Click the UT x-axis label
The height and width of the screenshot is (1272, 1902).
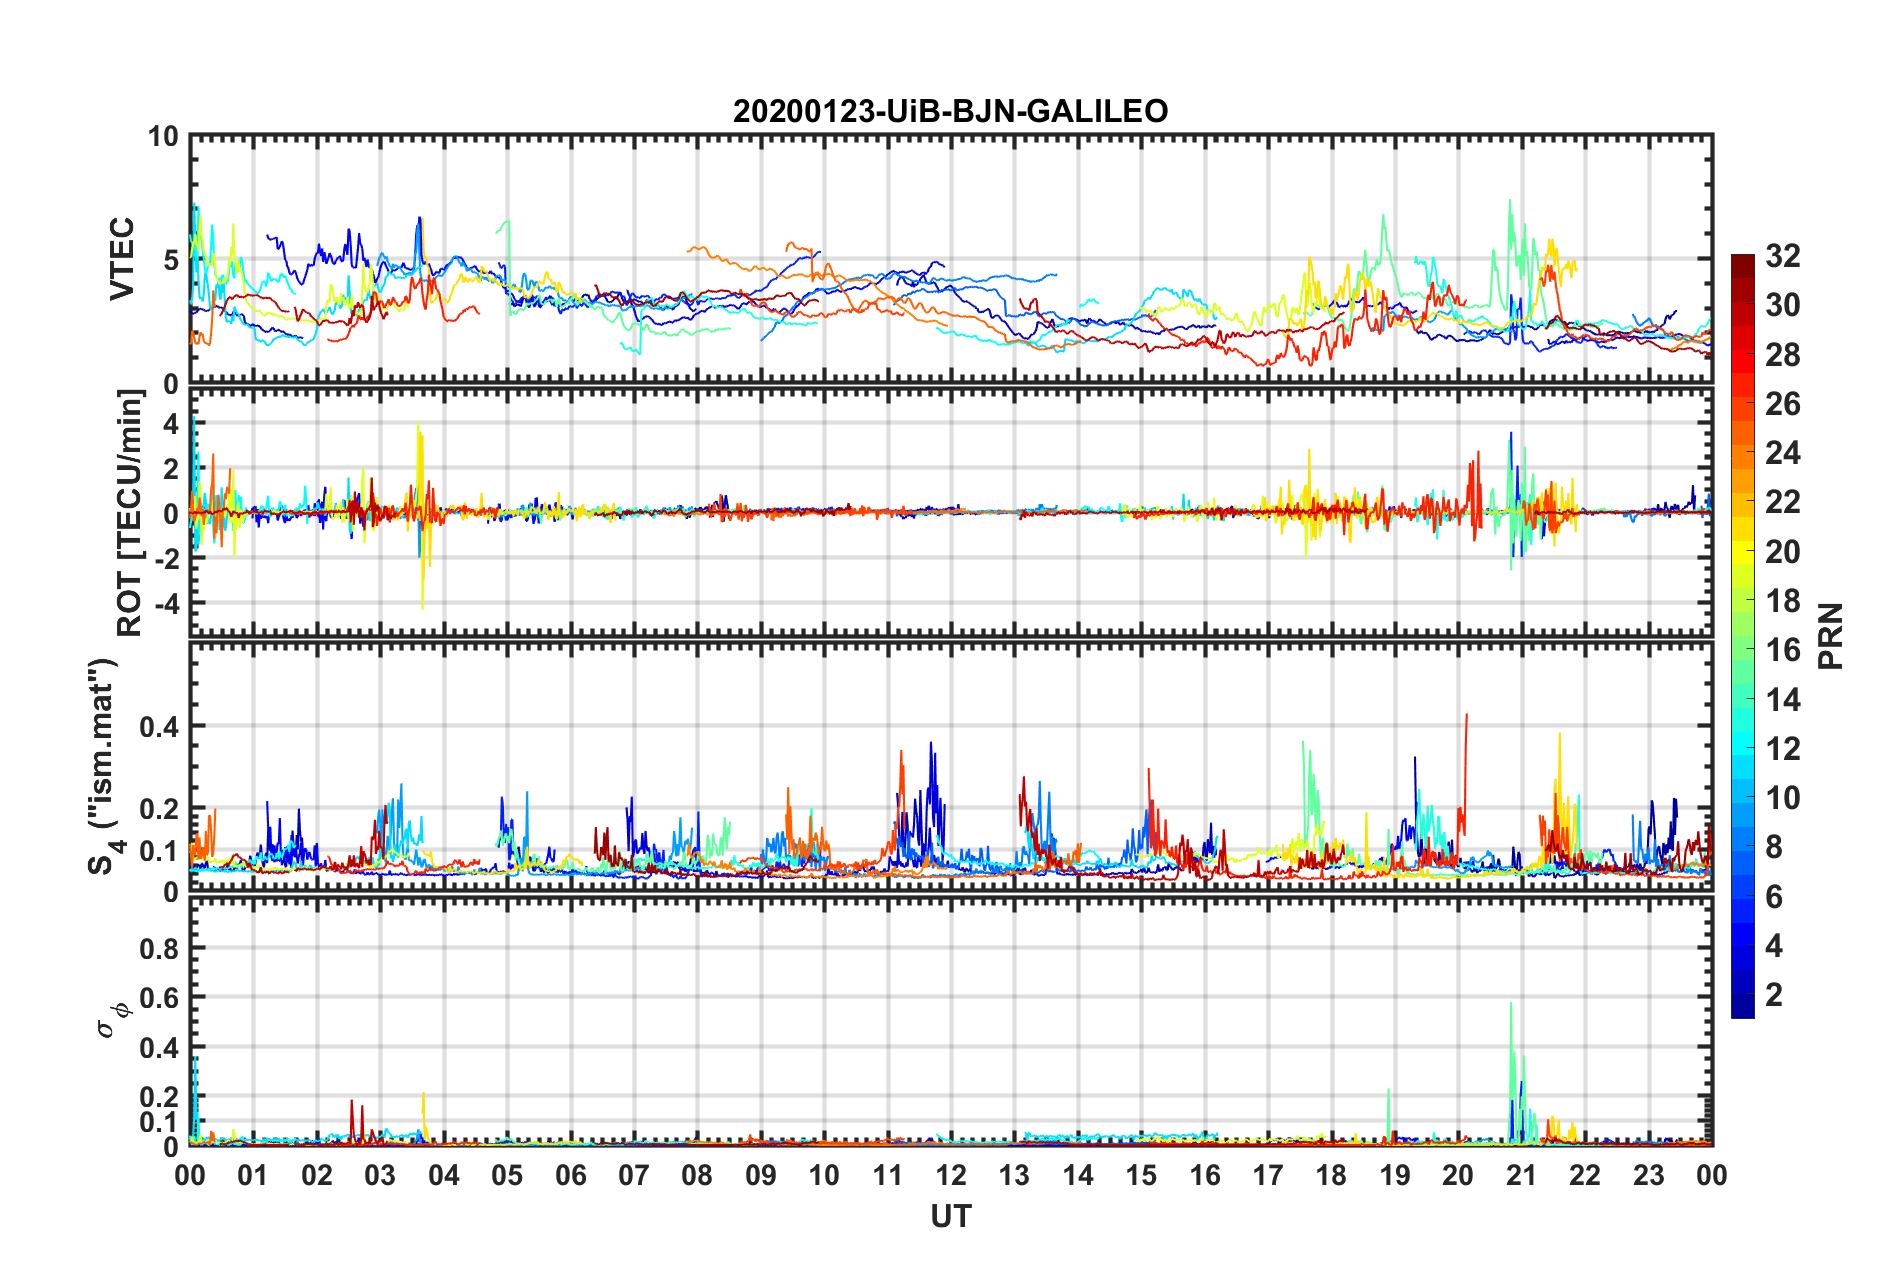[950, 1216]
